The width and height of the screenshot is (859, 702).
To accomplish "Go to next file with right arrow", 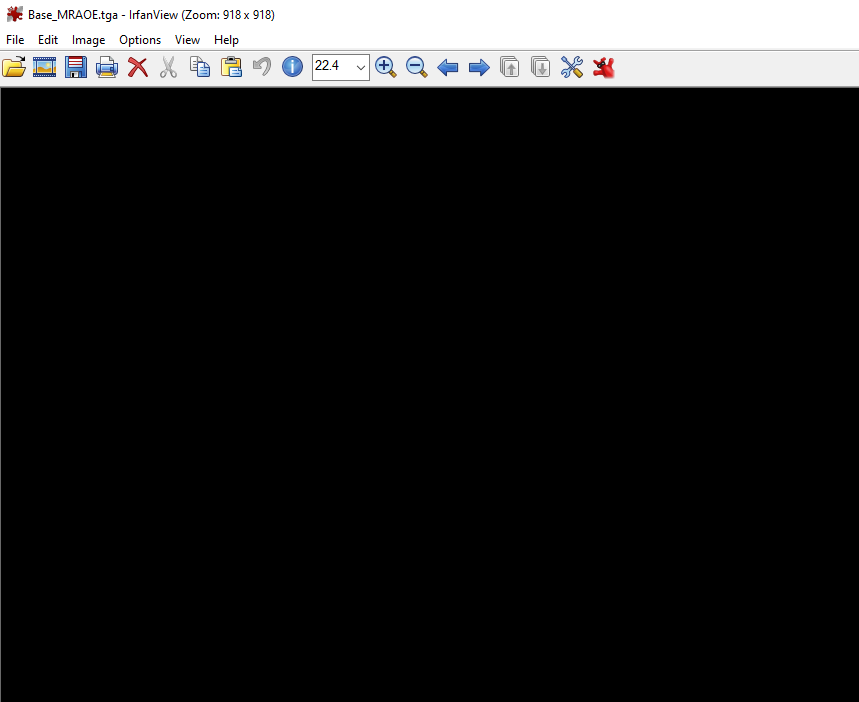I will (479, 68).
